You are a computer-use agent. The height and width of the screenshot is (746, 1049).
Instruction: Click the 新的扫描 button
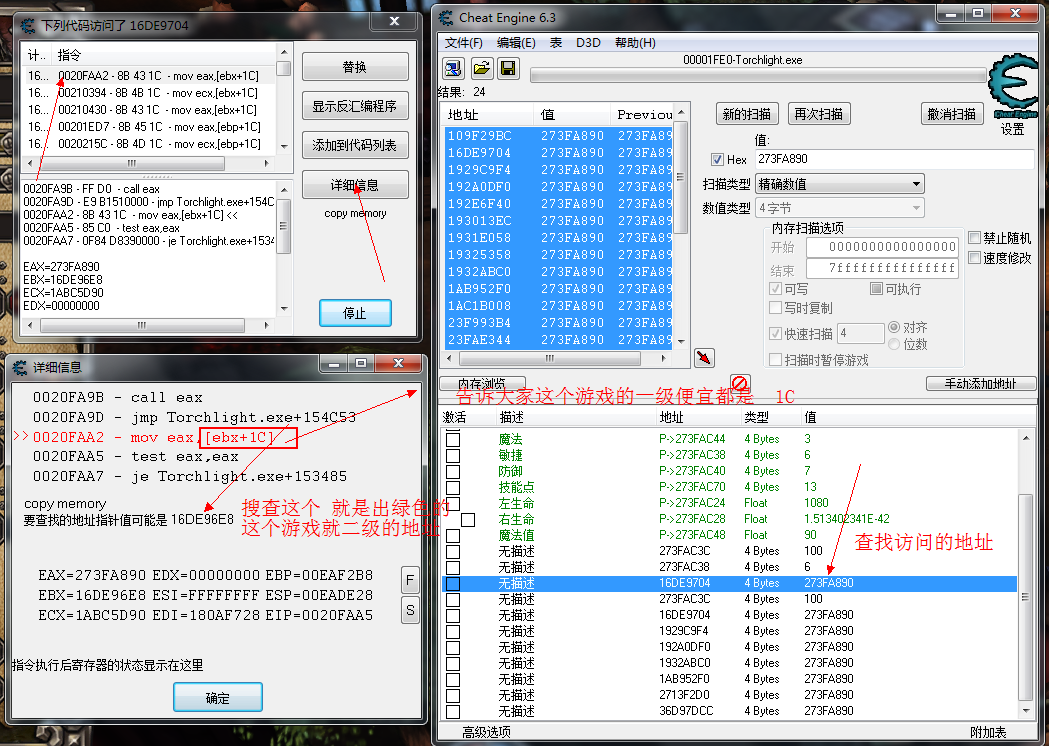[747, 114]
